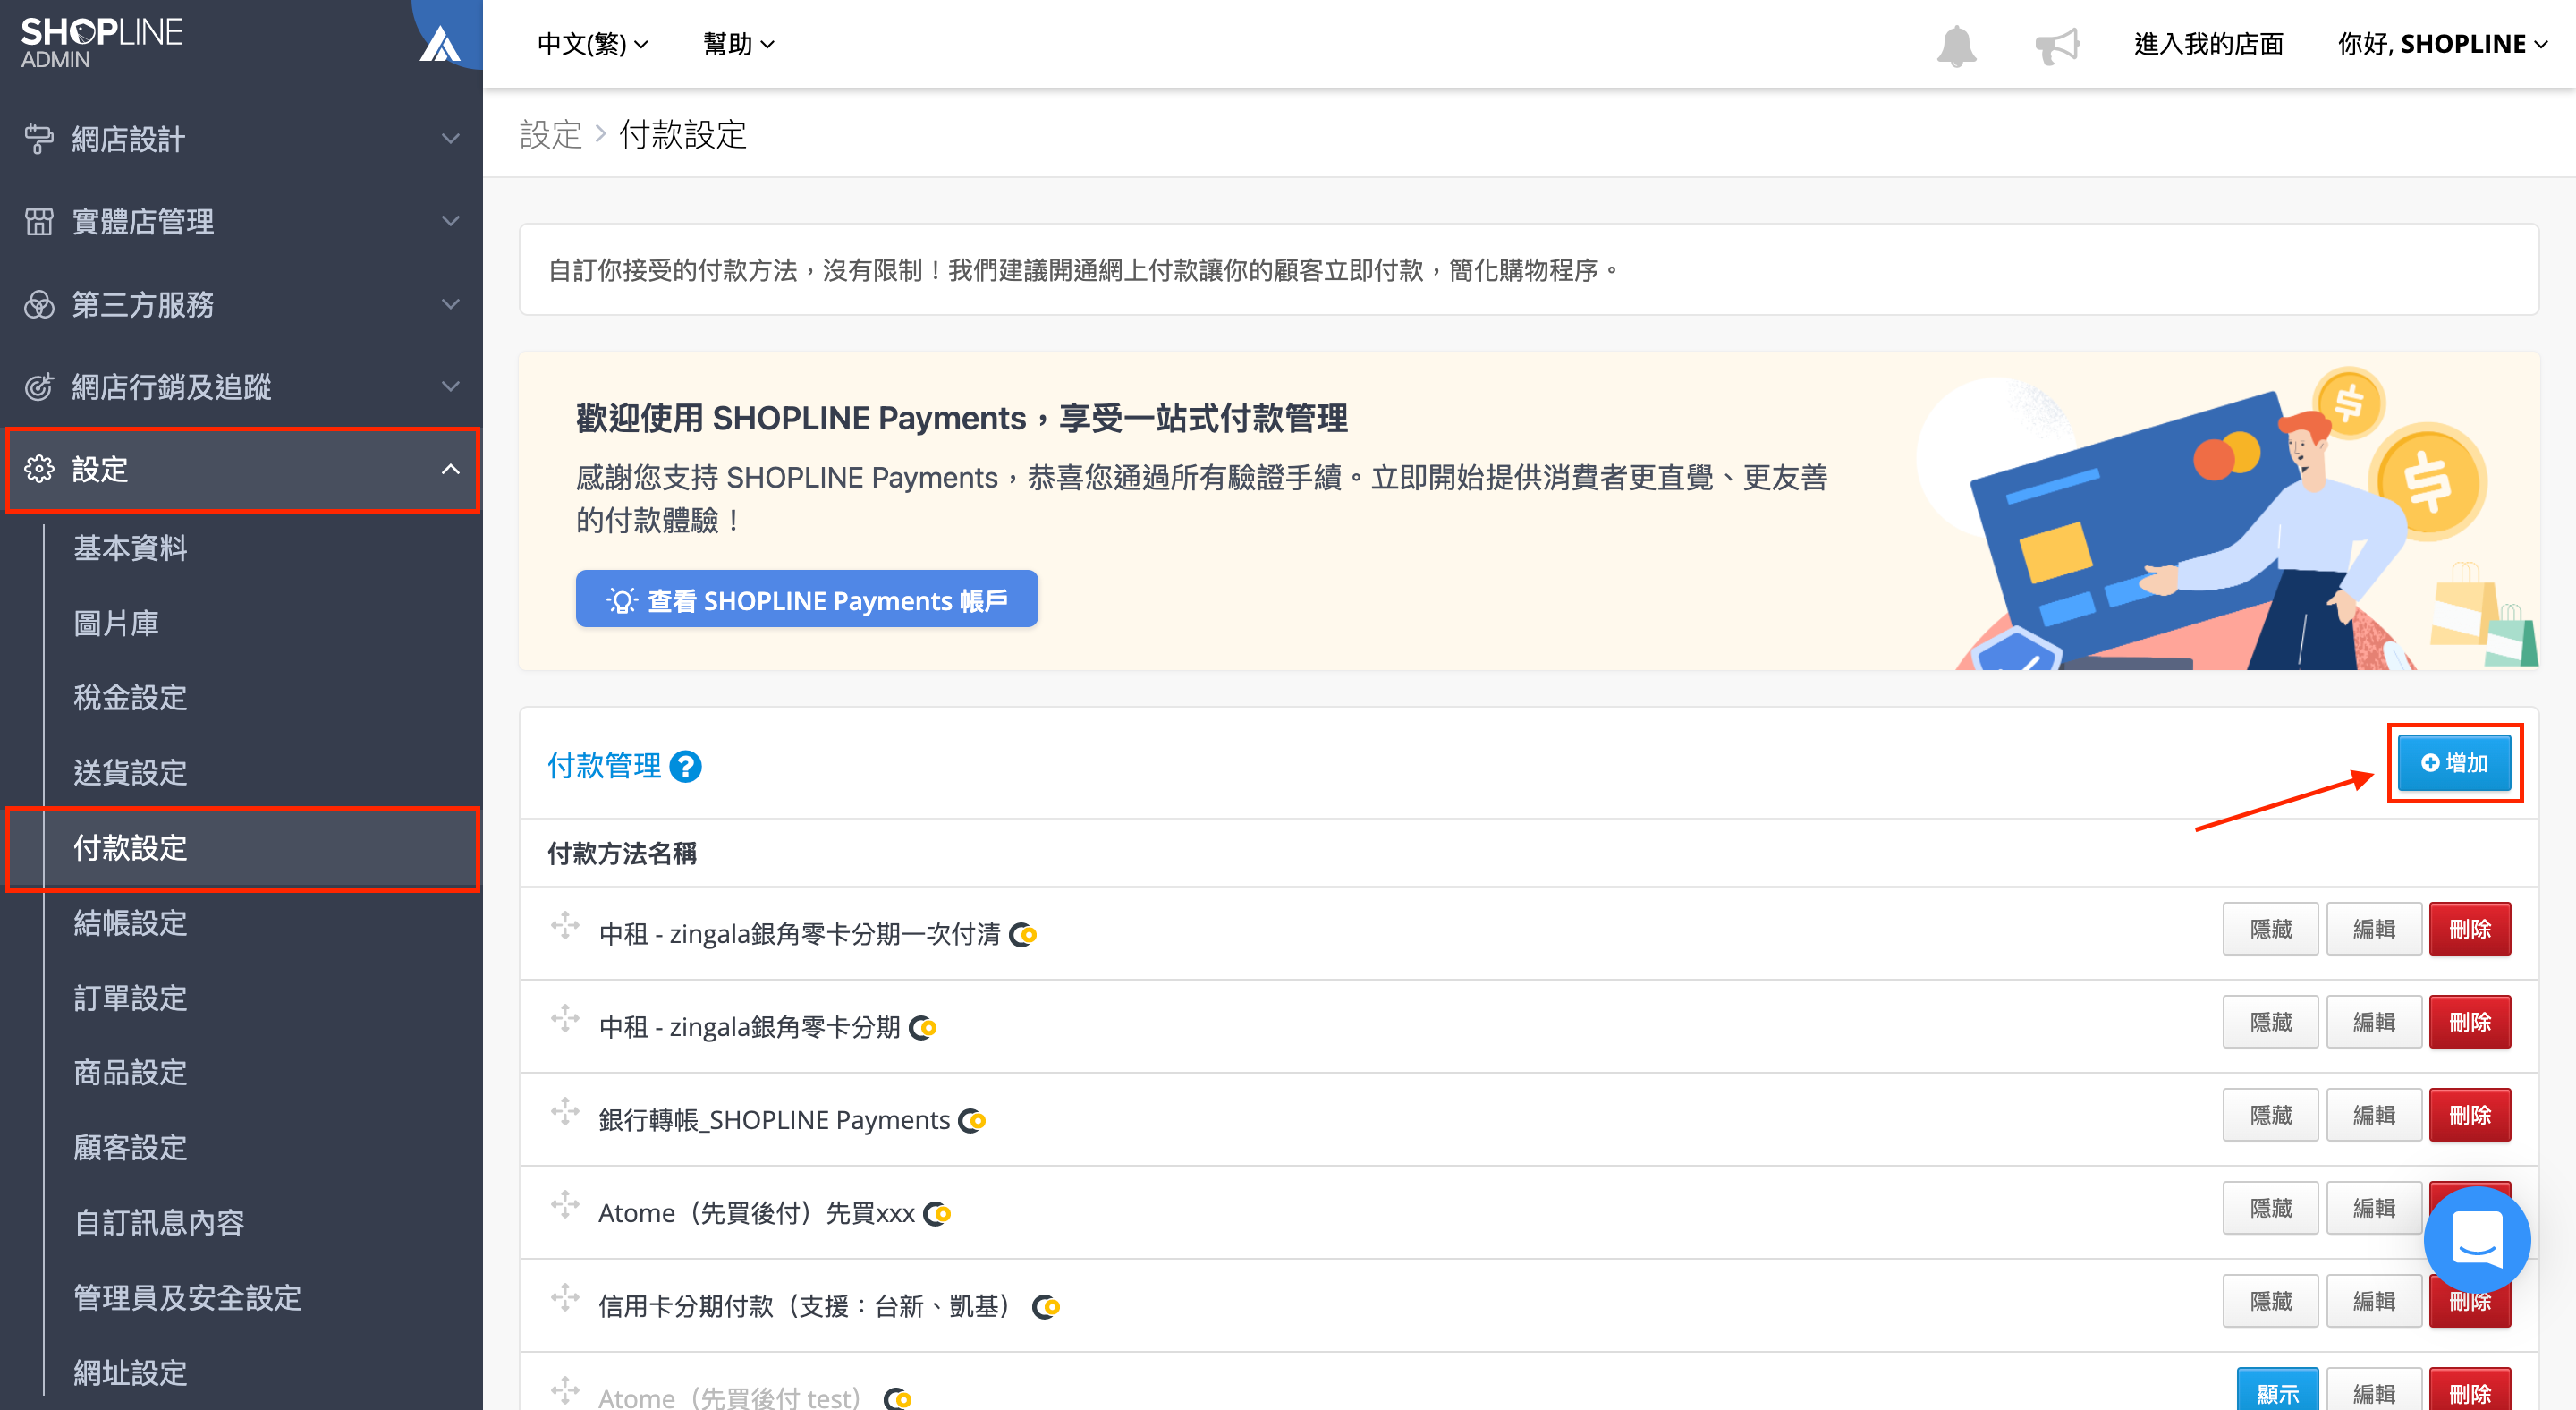2576x1410 pixels.
Task: Edit the 銀行轉帳_SHOPLINE Payments method
Action: click(x=2373, y=1115)
